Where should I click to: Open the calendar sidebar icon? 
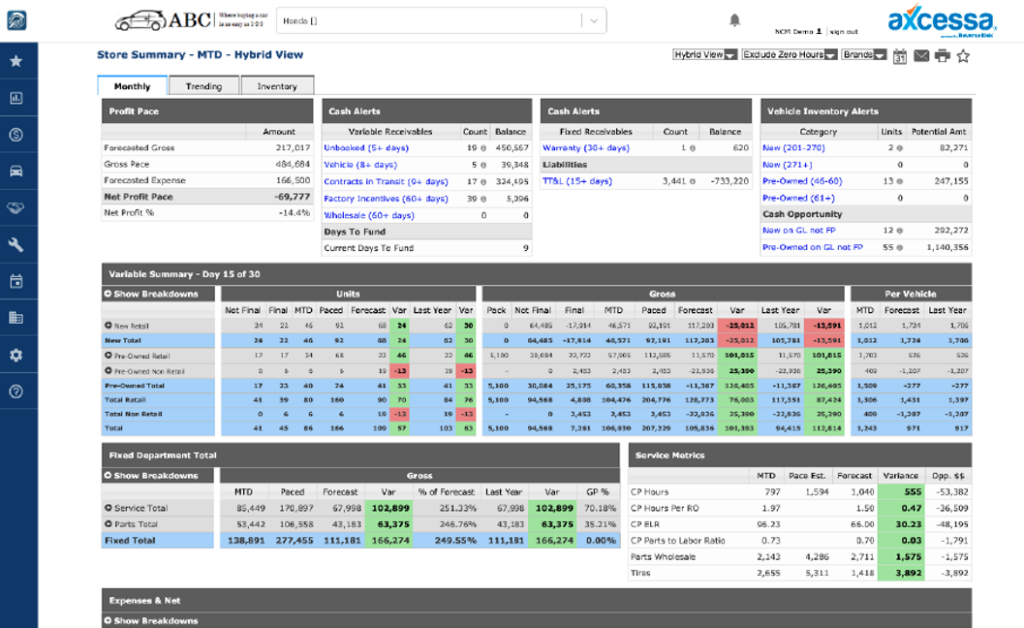click(16, 281)
